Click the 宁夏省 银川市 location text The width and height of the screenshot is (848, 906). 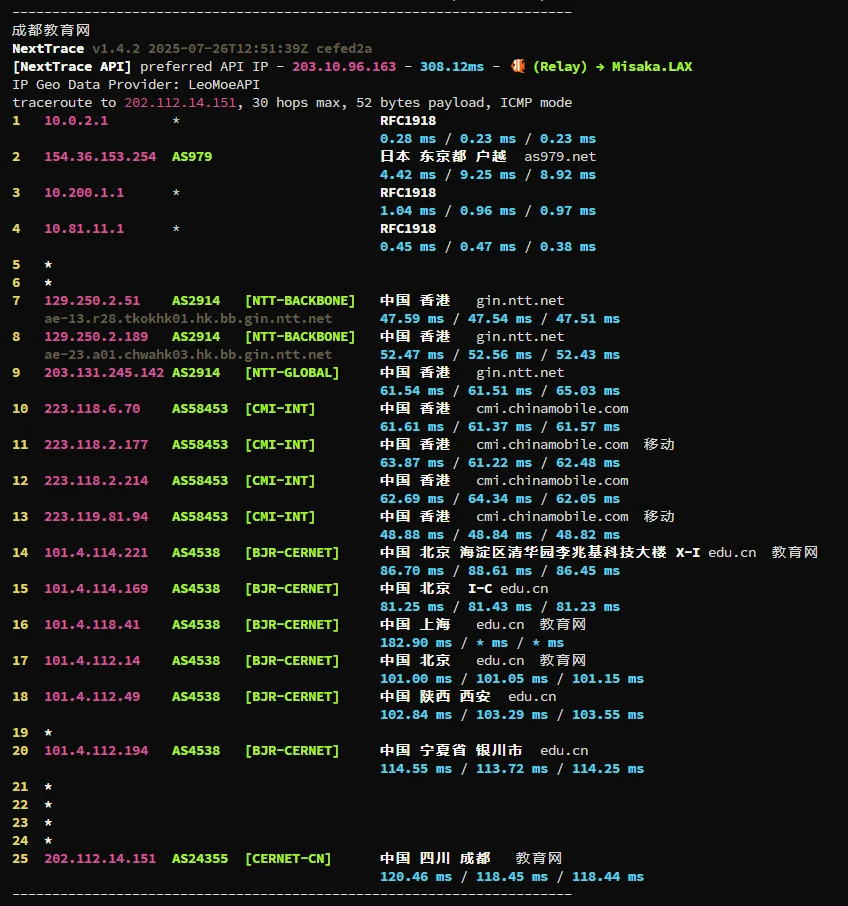471,751
